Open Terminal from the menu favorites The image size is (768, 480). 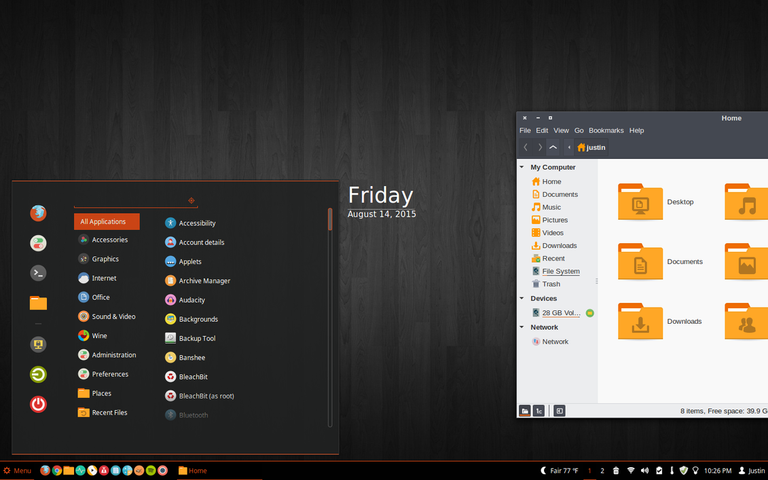pos(38,273)
